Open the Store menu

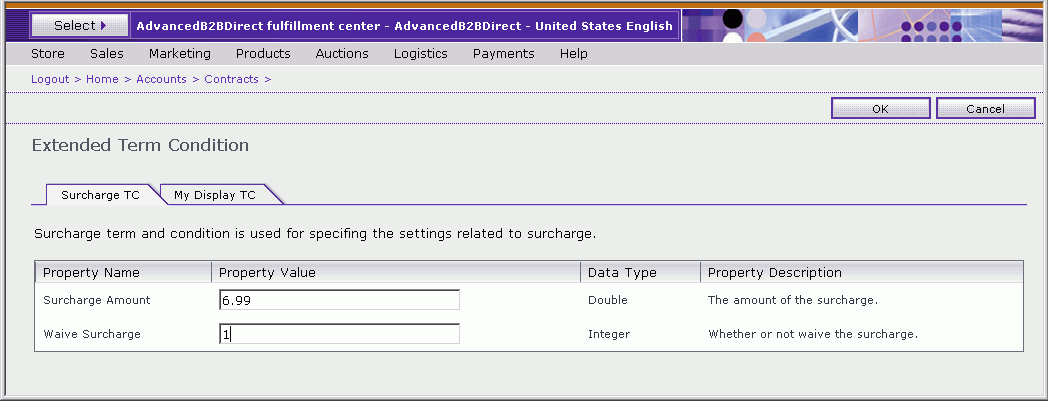(x=48, y=54)
